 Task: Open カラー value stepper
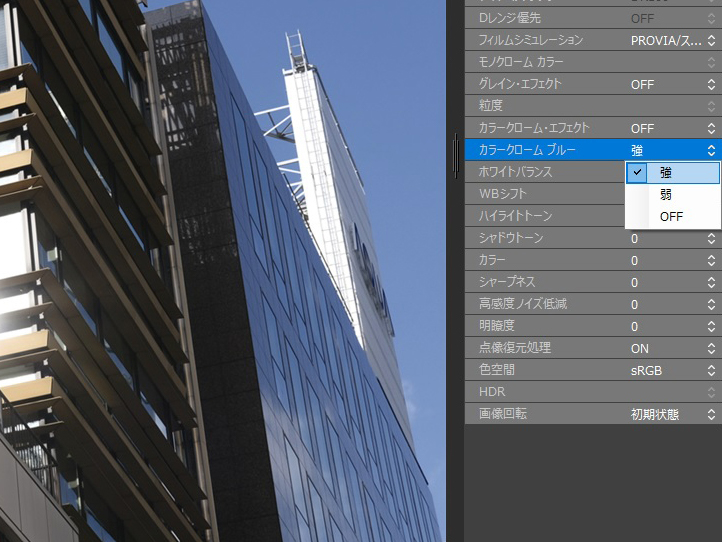711,261
